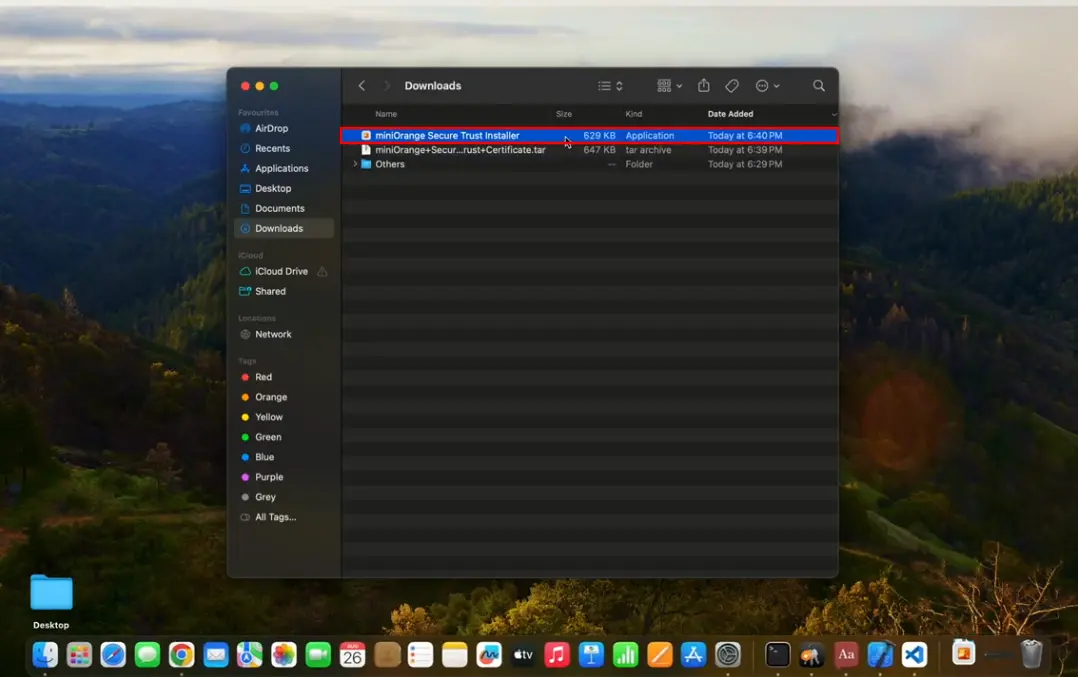Select AirDrop in the sidebar

pos(270,128)
